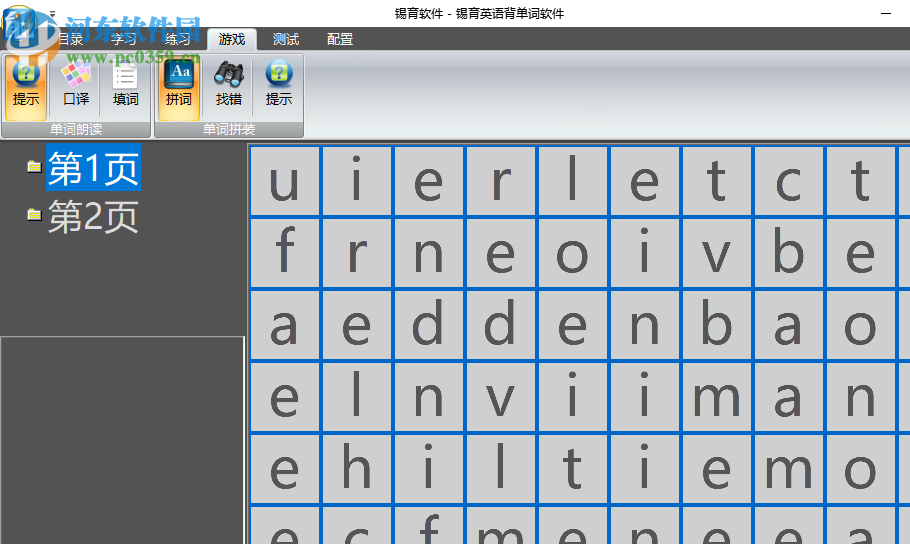This screenshot has width=910, height=544.
Task: Open the 测试 tab
Action: click(286, 39)
